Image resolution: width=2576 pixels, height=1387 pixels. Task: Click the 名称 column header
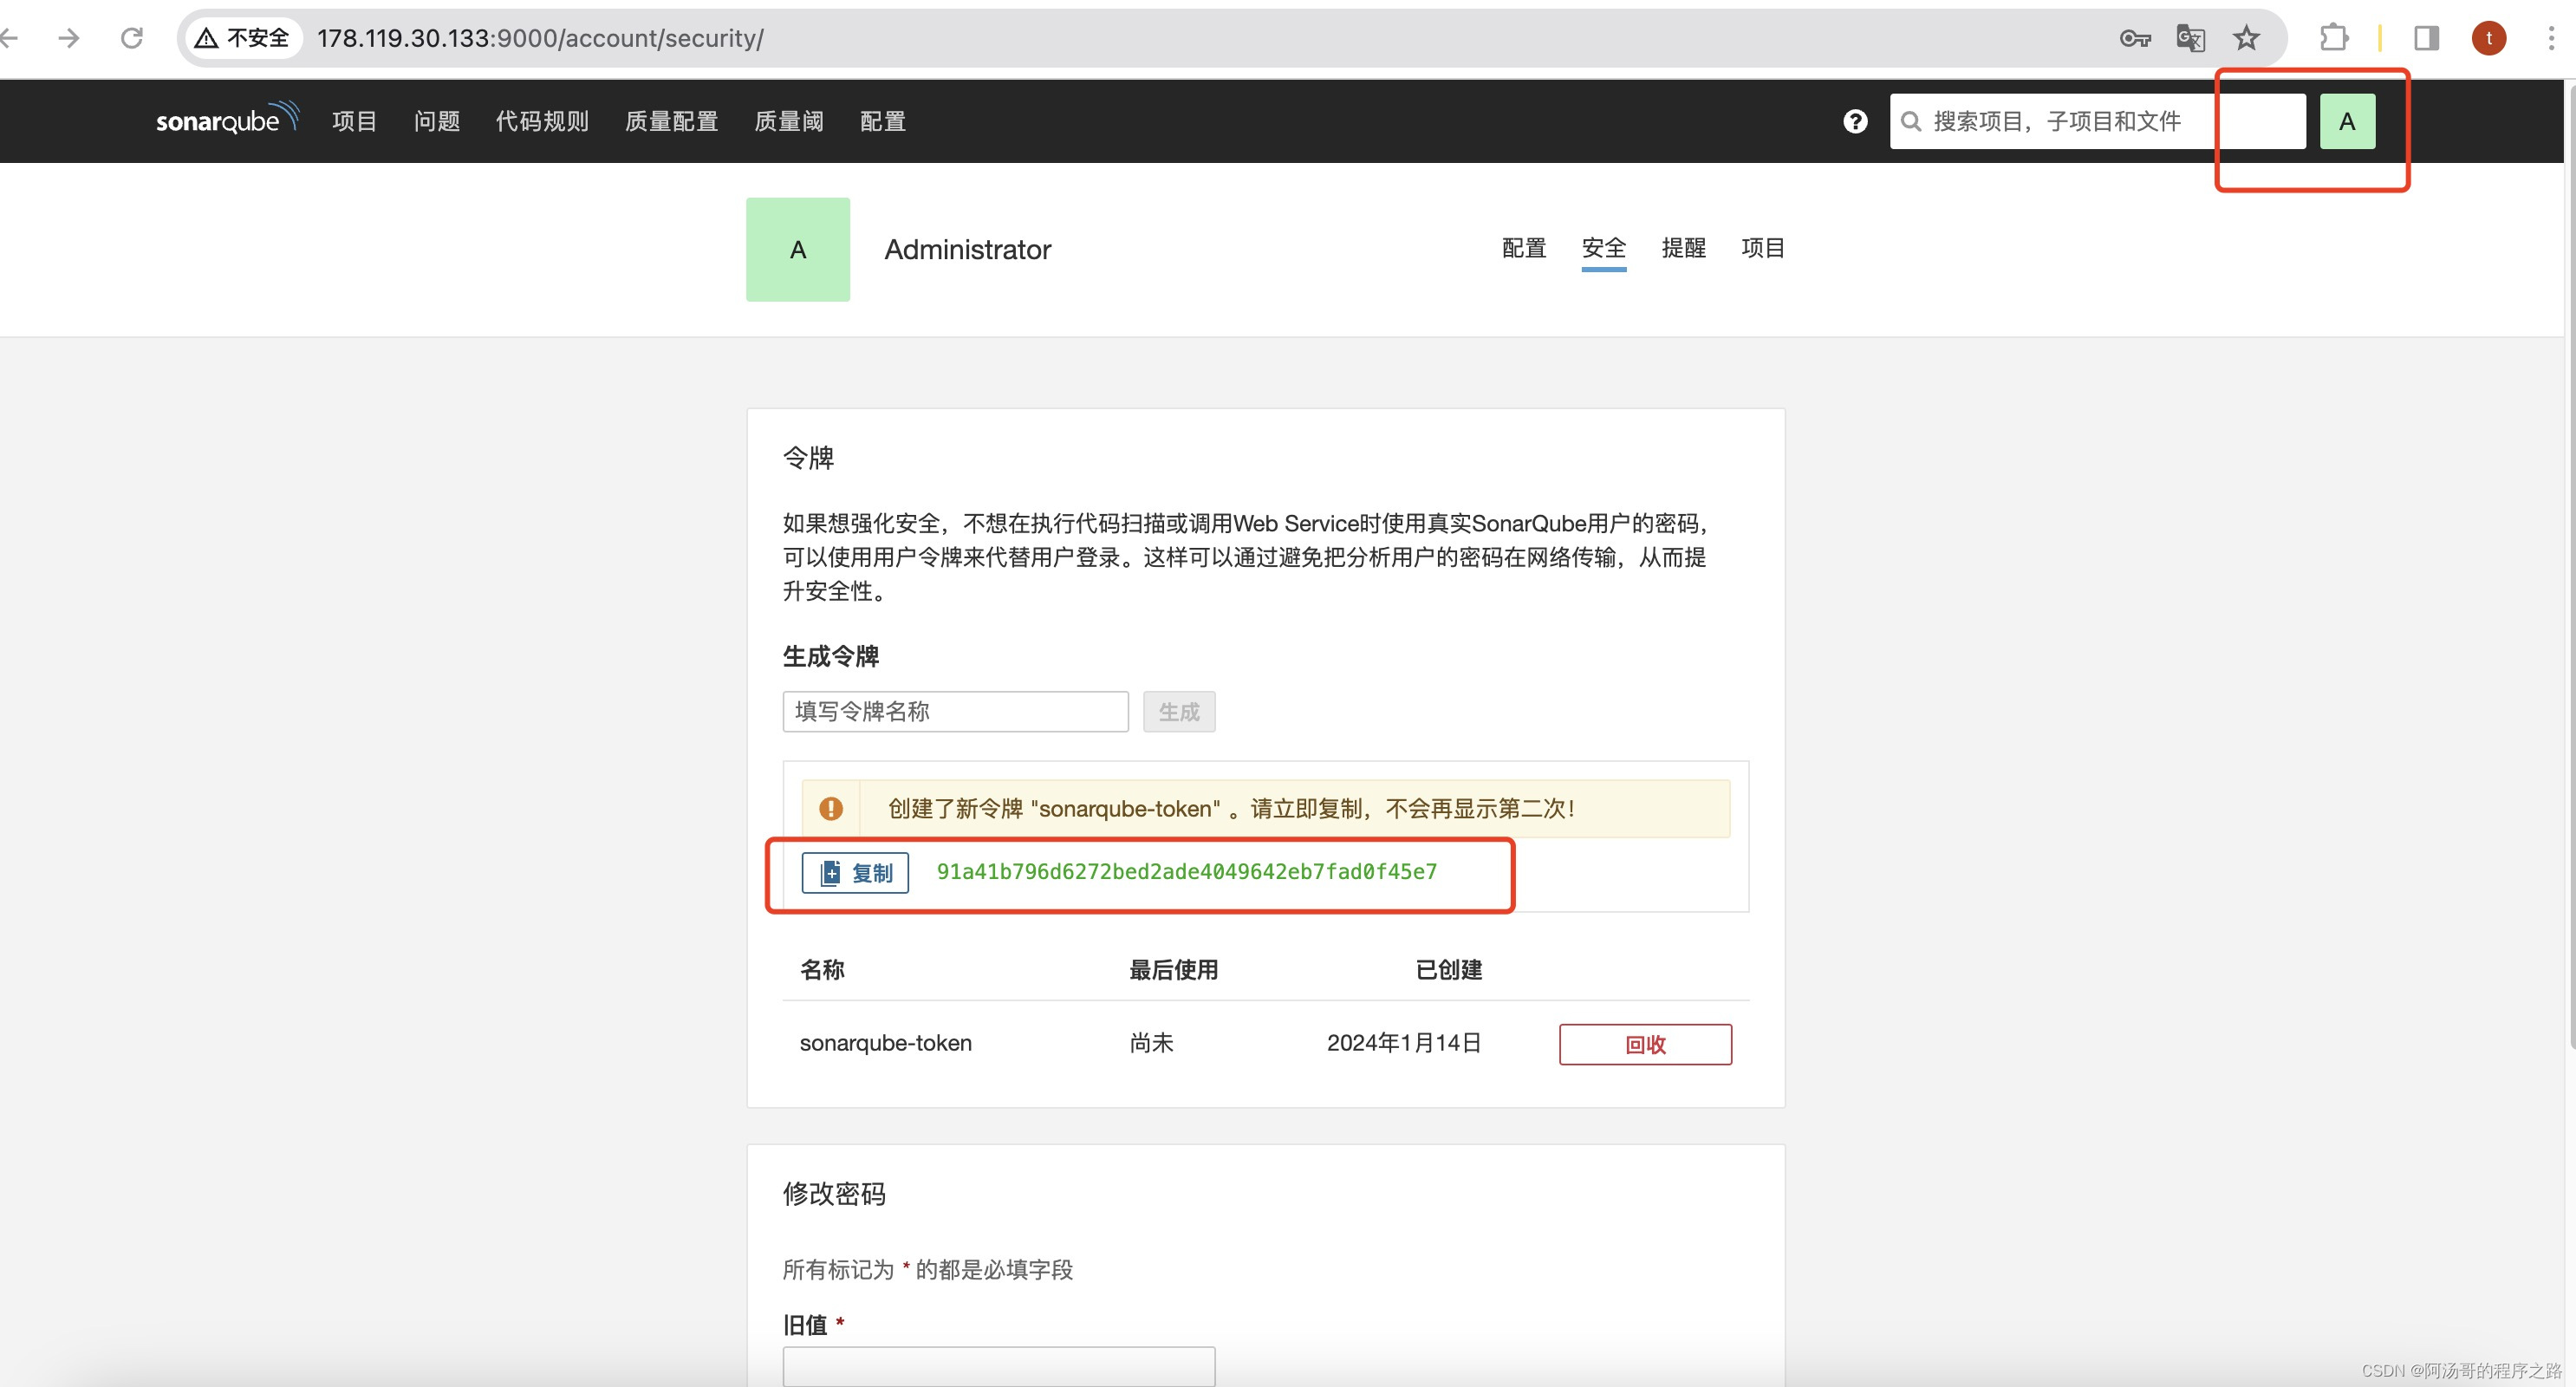tap(822, 969)
